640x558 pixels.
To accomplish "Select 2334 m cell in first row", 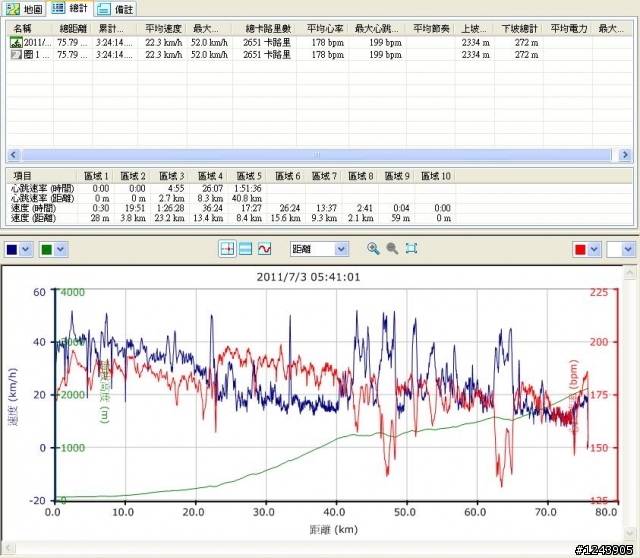I will pyautogui.click(x=476, y=42).
